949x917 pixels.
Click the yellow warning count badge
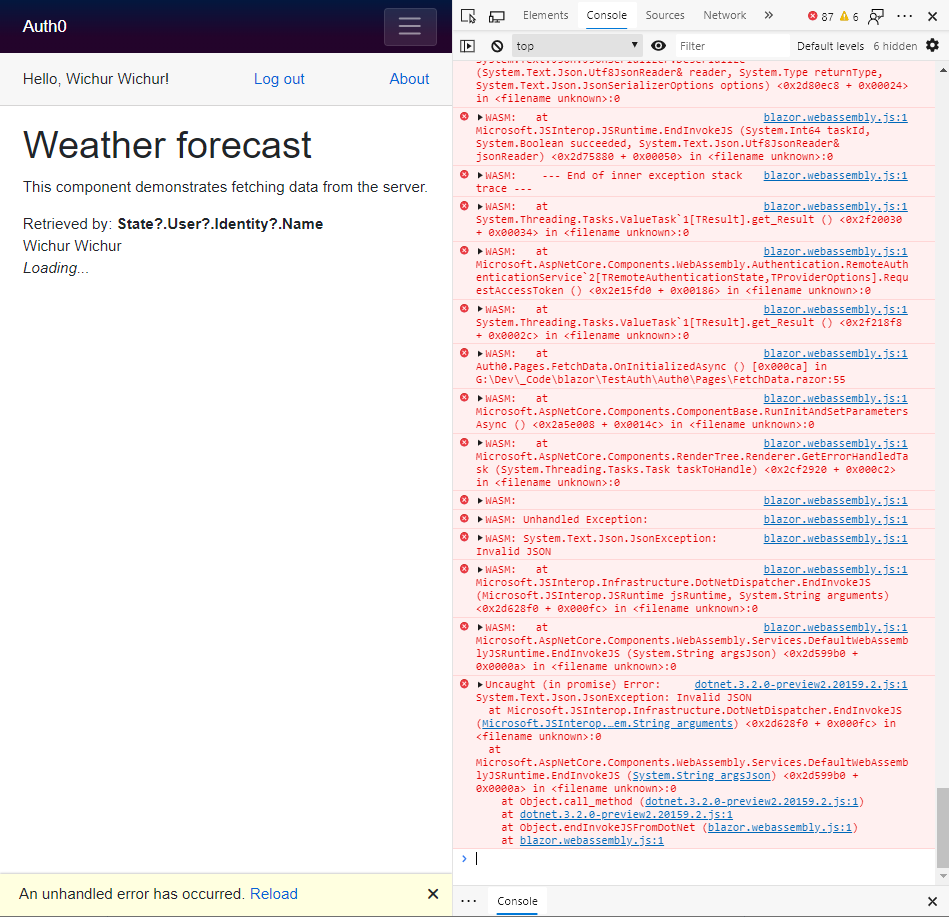point(849,16)
